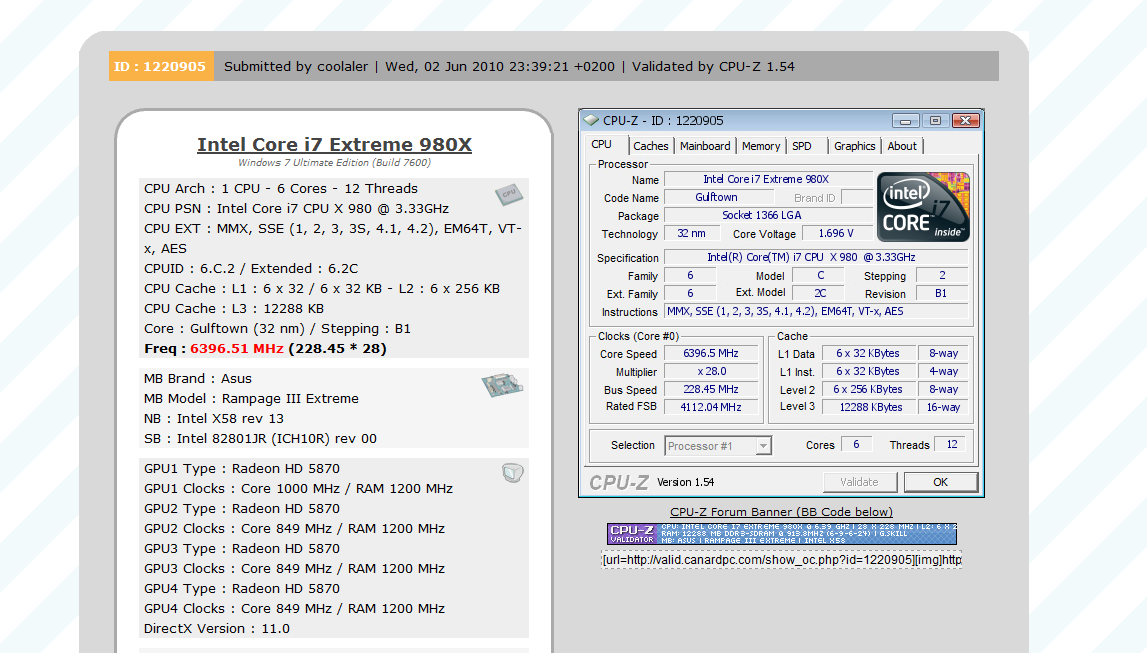Image resolution: width=1147 pixels, height=653 pixels.
Task: Click the Validated by CPU-Z 1.54 text
Action: click(x=713, y=67)
